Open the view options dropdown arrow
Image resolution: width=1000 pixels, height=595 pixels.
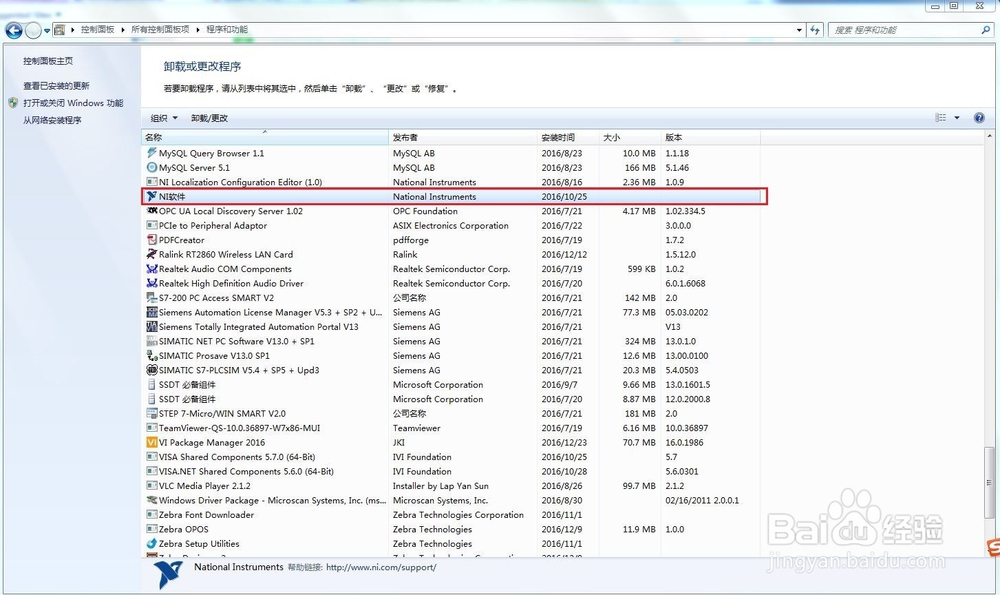(x=957, y=117)
